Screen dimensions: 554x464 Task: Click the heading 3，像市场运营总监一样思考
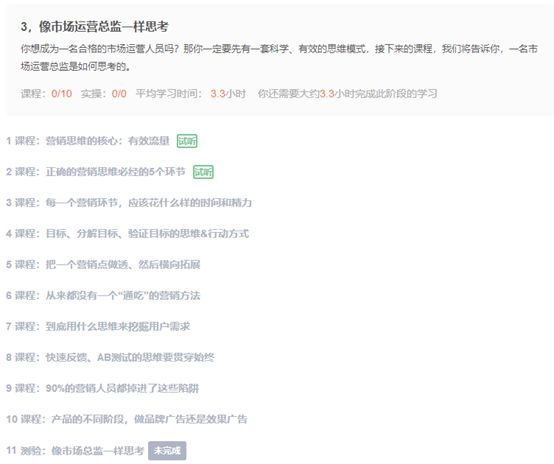coord(94,27)
